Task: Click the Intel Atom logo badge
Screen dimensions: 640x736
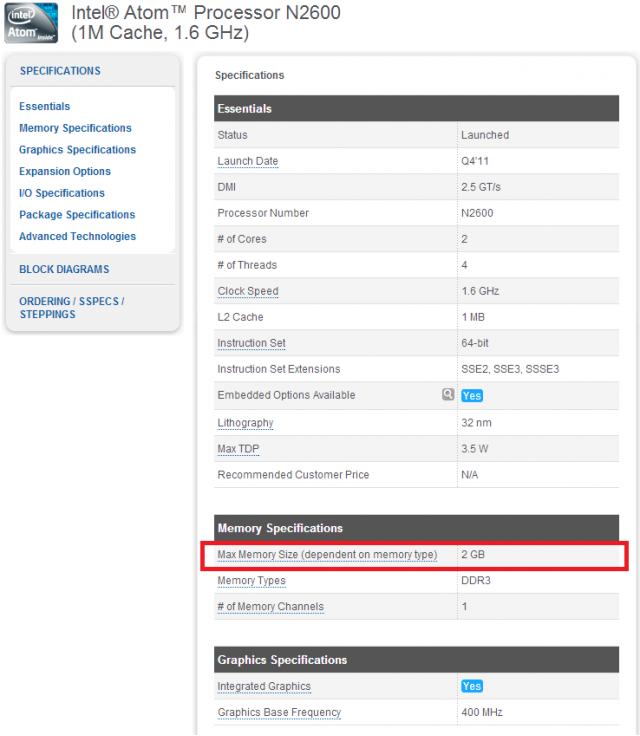Action: 31,23
